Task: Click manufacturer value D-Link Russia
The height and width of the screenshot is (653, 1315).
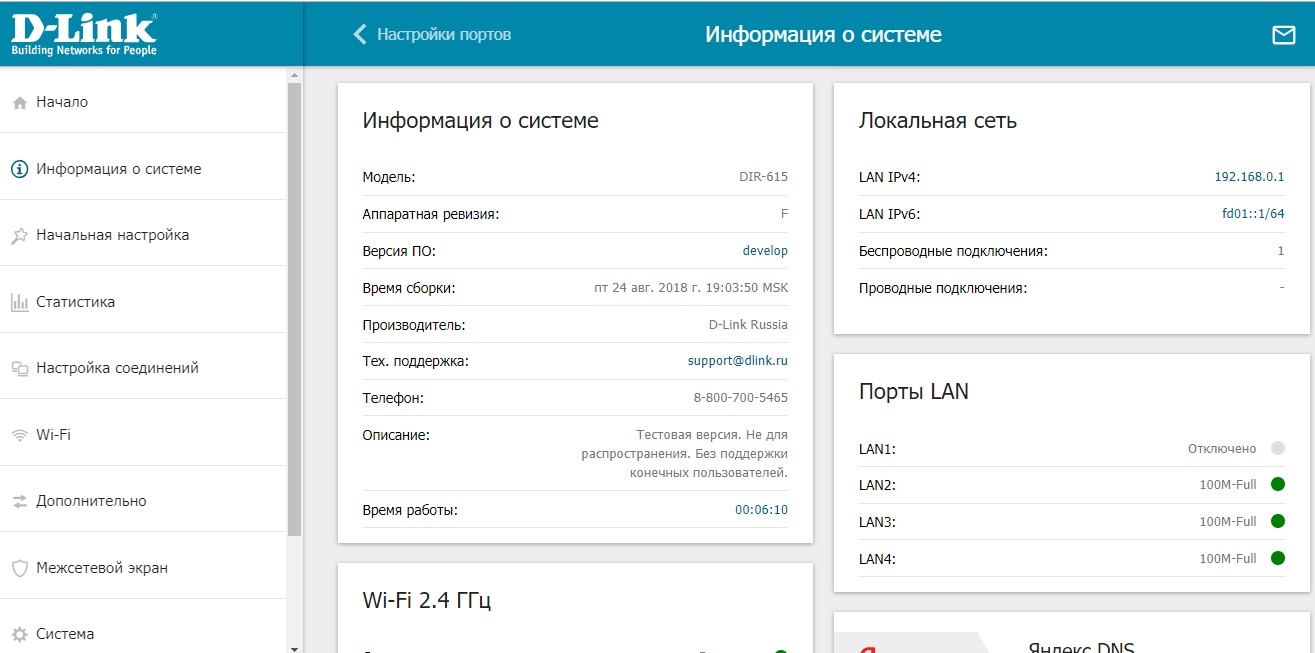Action: (748, 324)
